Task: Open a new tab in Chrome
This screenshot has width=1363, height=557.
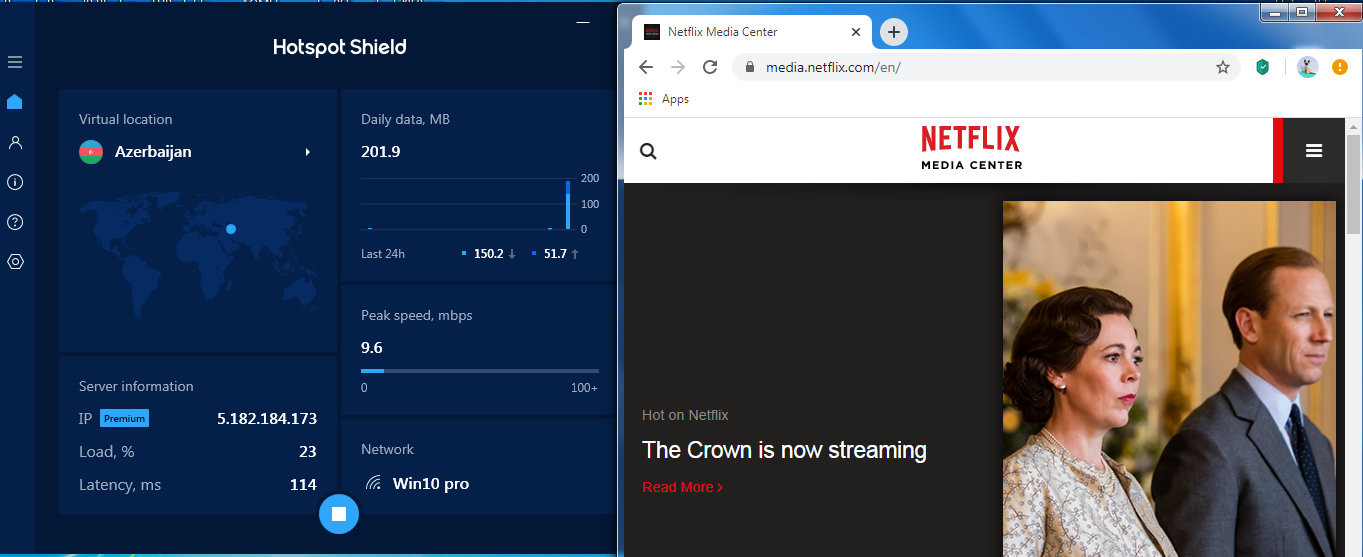Action: point(894,32)
